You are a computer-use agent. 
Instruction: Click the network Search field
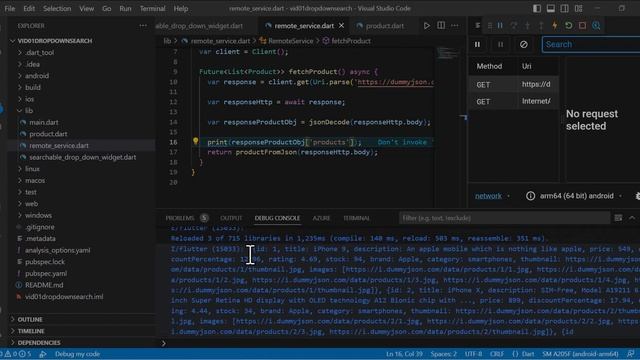pos(591,44)
